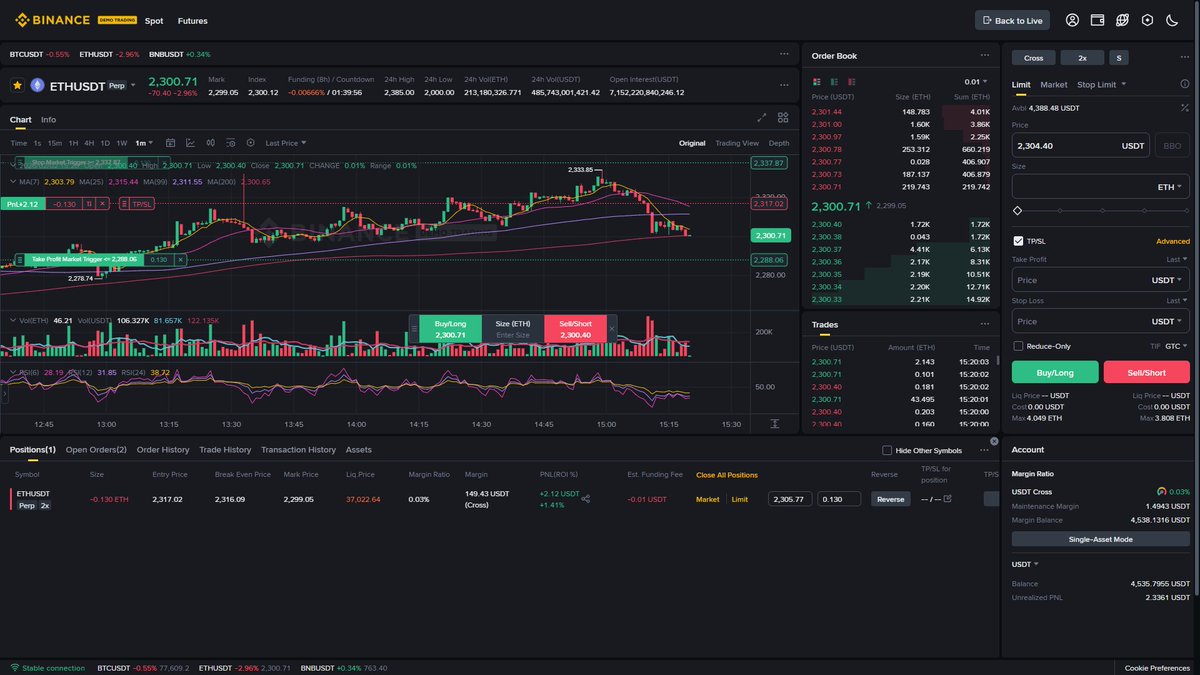
Task: Switch chart to Original view
Action: click(692, 143)
